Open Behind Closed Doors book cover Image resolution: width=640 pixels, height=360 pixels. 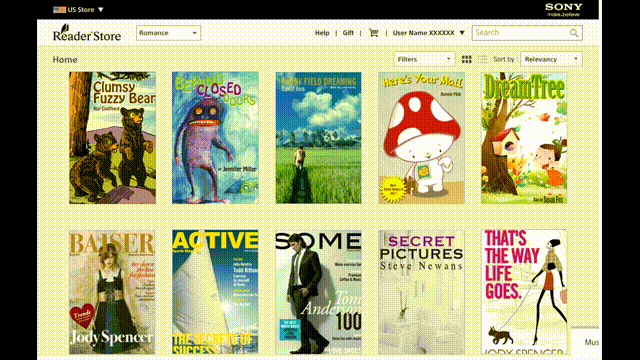(215, 138)
